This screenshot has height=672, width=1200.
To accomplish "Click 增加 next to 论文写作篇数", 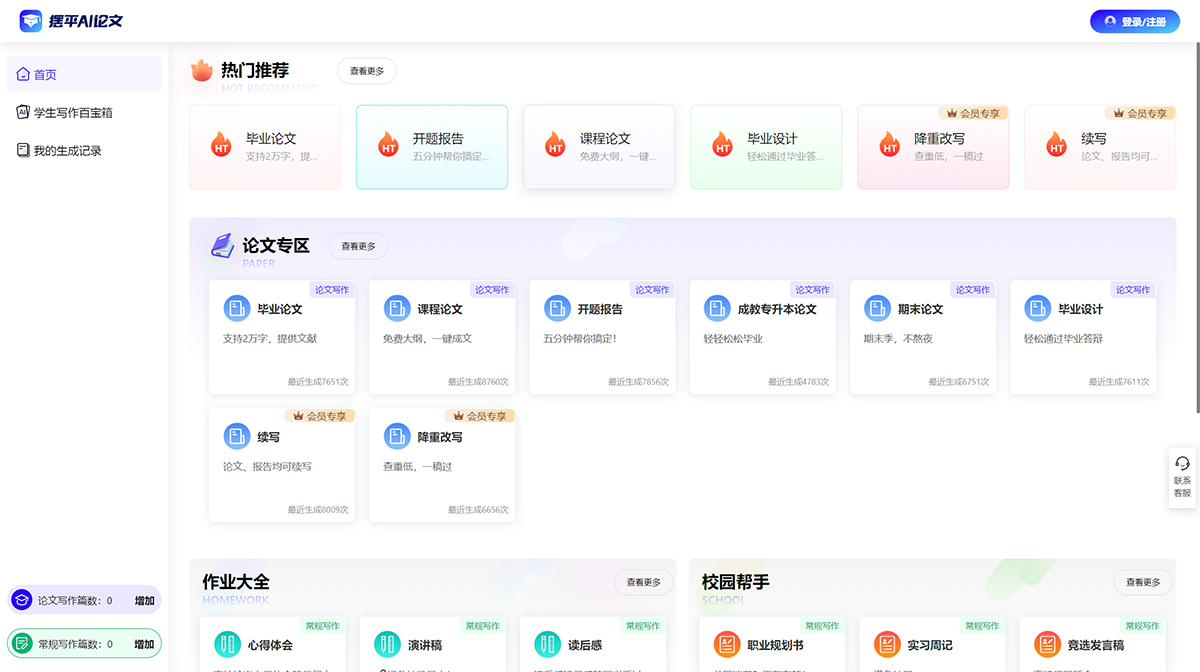I will [143, 600].
